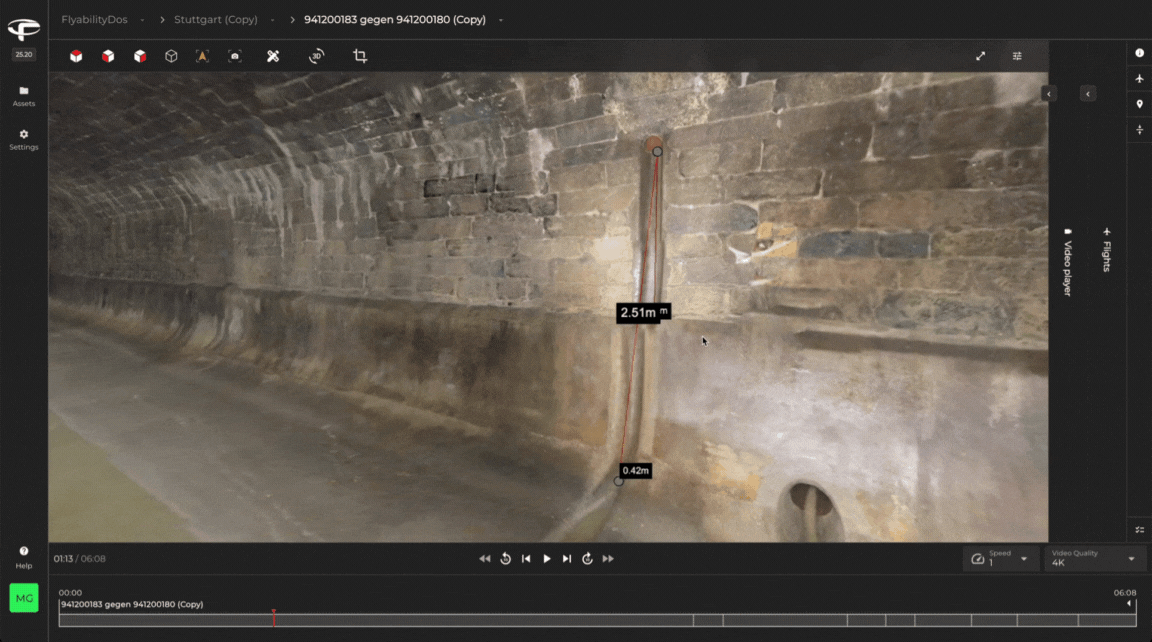Open Assets in the left sidebar
Screen dimensions: 1152x642
24,96
